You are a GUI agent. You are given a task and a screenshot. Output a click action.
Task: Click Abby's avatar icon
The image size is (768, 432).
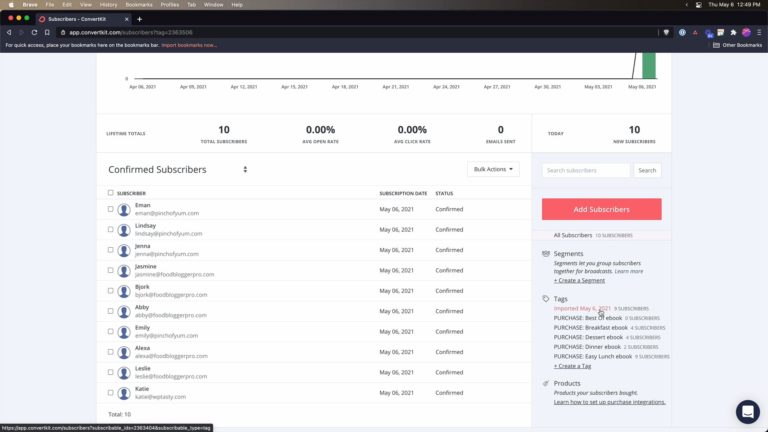point(124,312)
